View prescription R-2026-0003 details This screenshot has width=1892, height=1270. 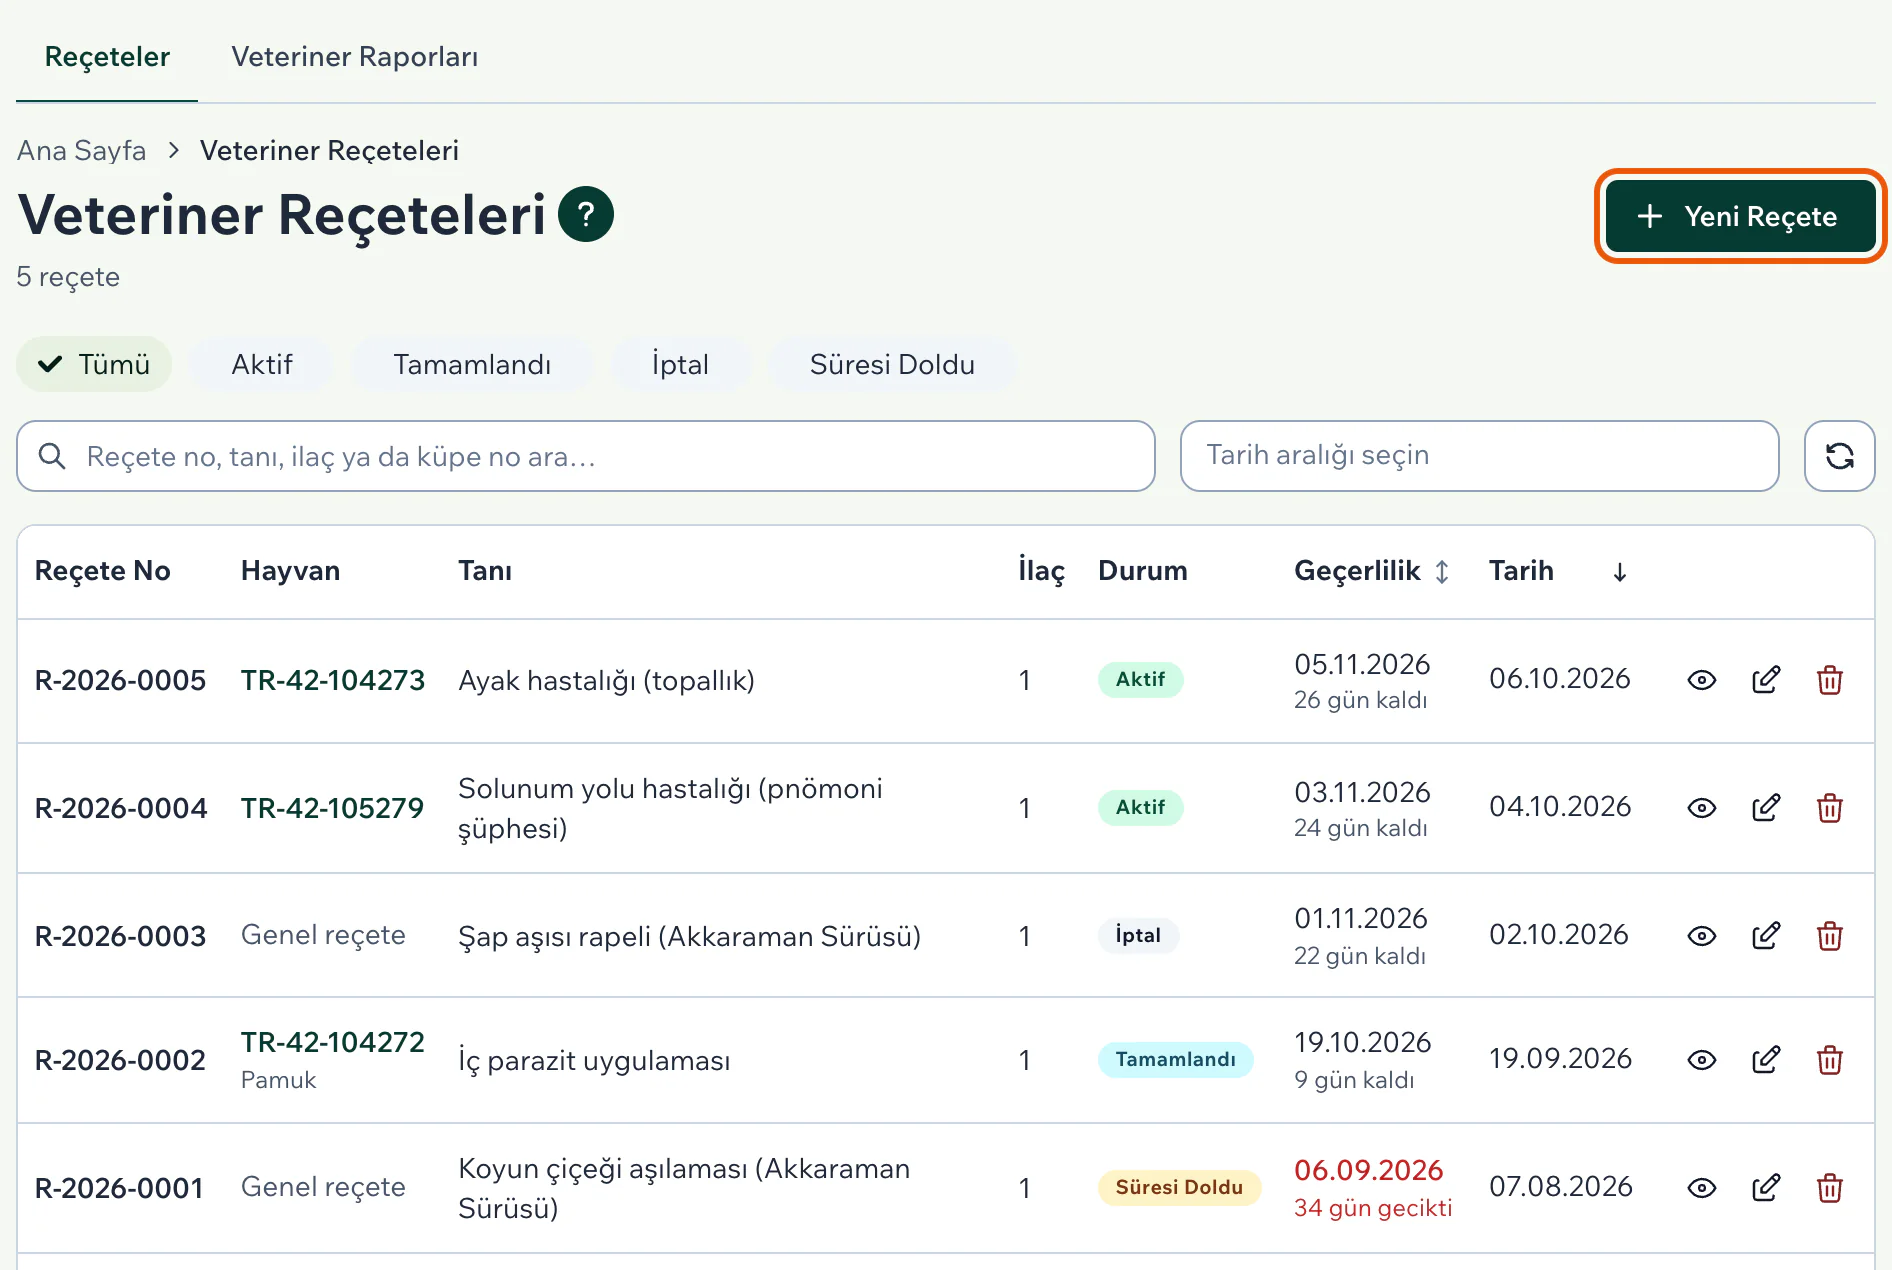[1701, 936]
